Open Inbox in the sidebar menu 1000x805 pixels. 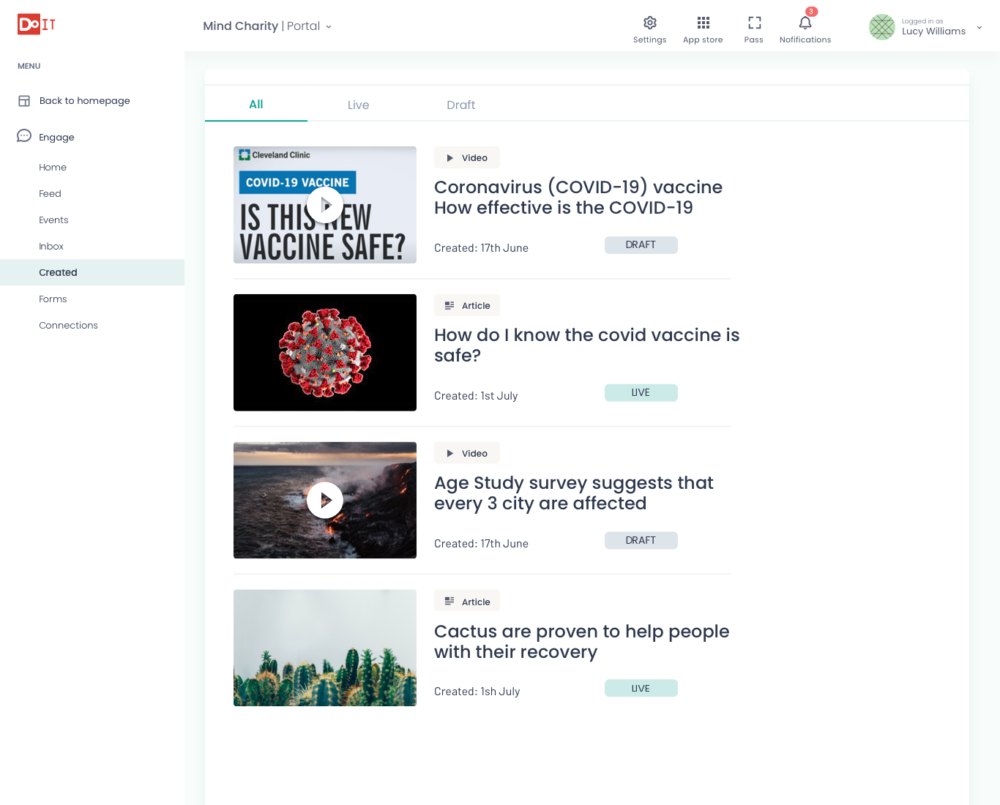[51, 246]
